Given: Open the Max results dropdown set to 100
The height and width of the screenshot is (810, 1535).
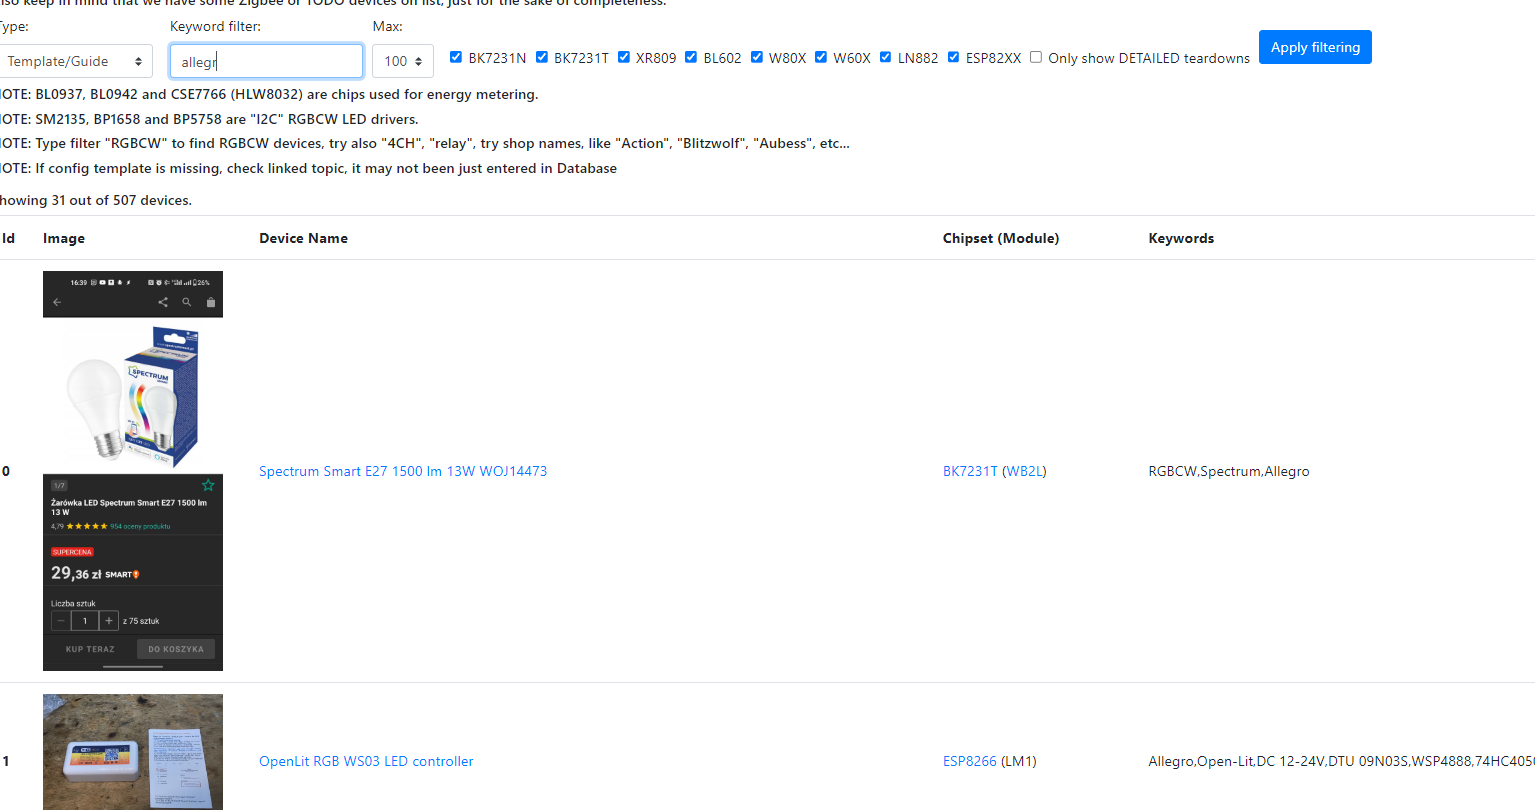Looking at the screenshot, I should (403, 61).
